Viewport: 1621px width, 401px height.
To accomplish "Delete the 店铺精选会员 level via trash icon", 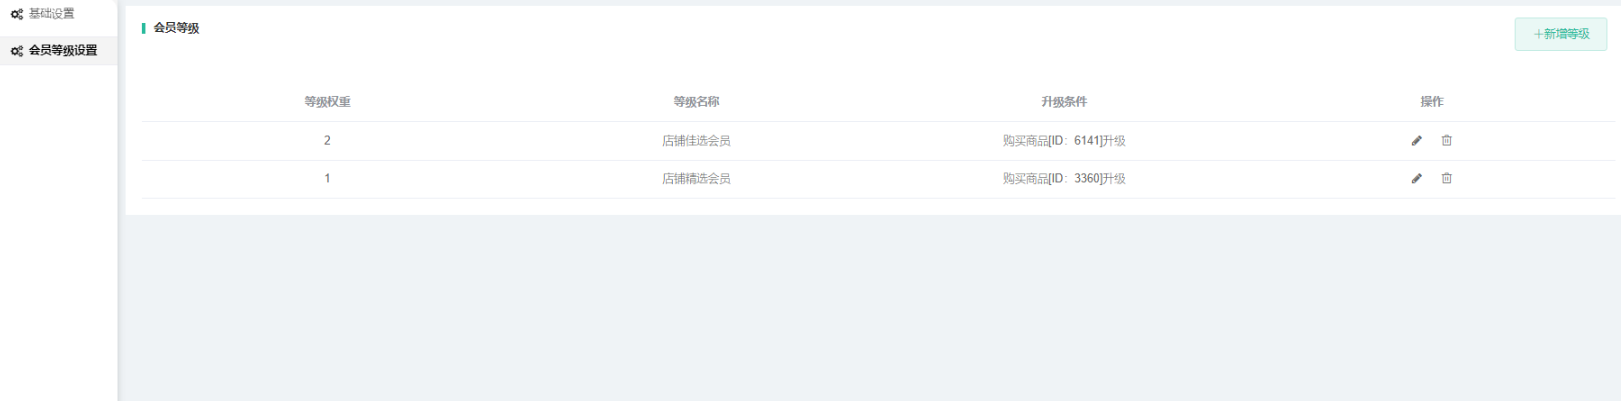I will 1446,179.
